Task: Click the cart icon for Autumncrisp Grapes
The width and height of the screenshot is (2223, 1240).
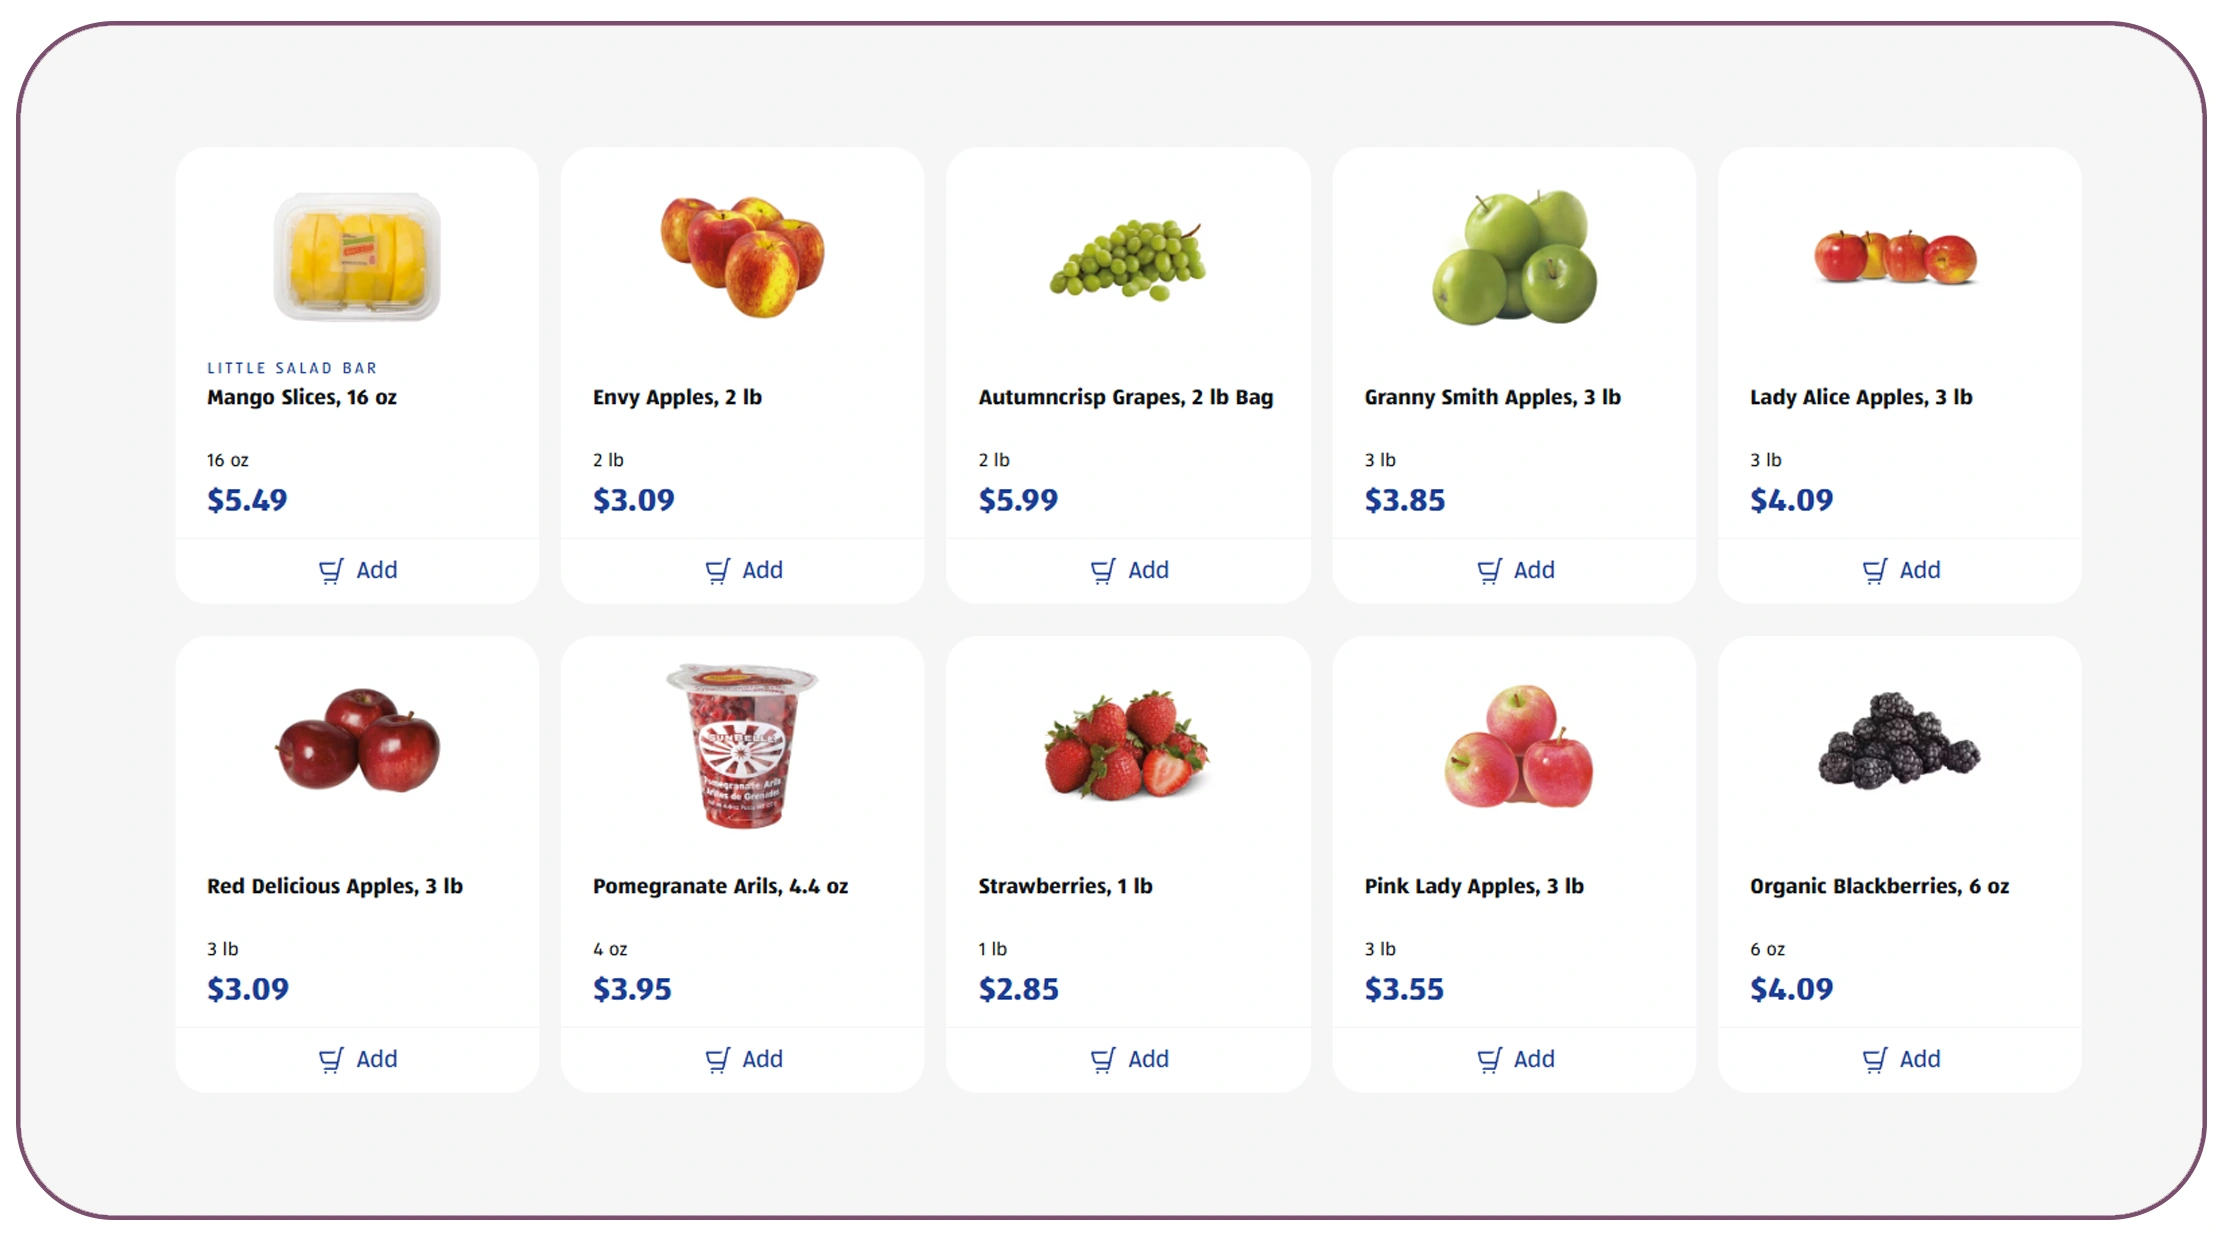Action: point(1104,570)
